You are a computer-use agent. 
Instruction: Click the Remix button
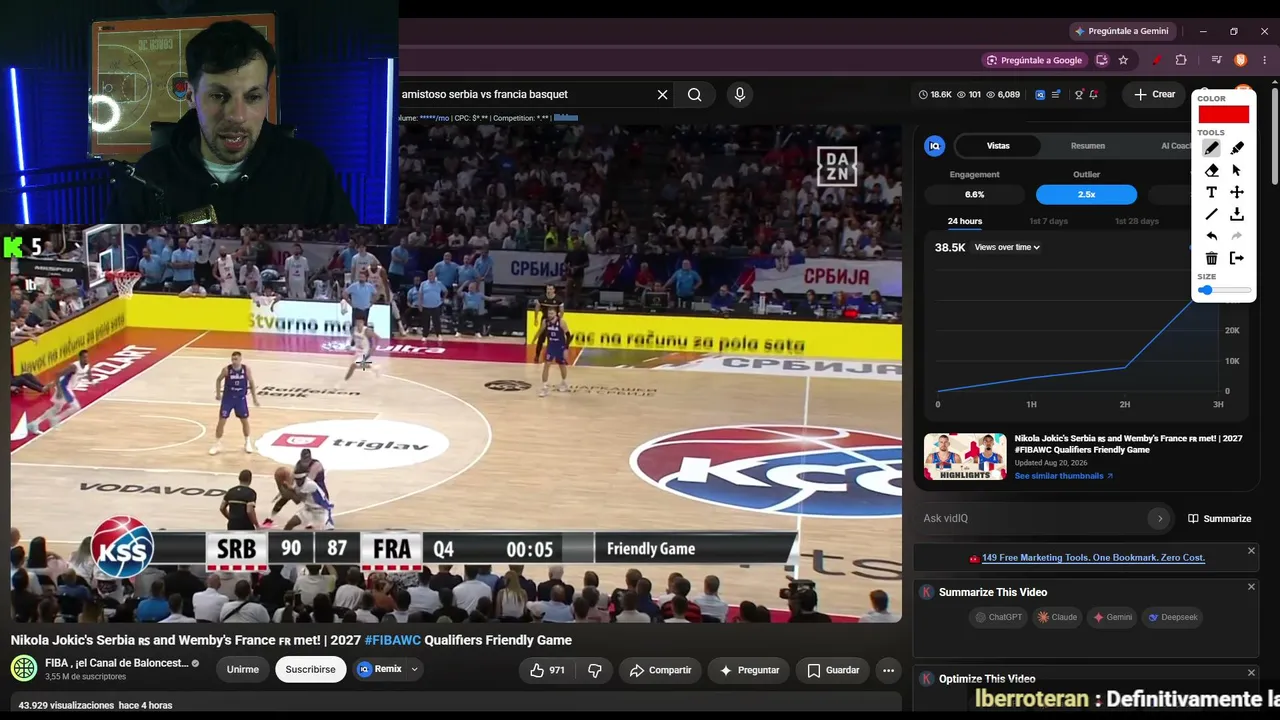coord(380,669)
